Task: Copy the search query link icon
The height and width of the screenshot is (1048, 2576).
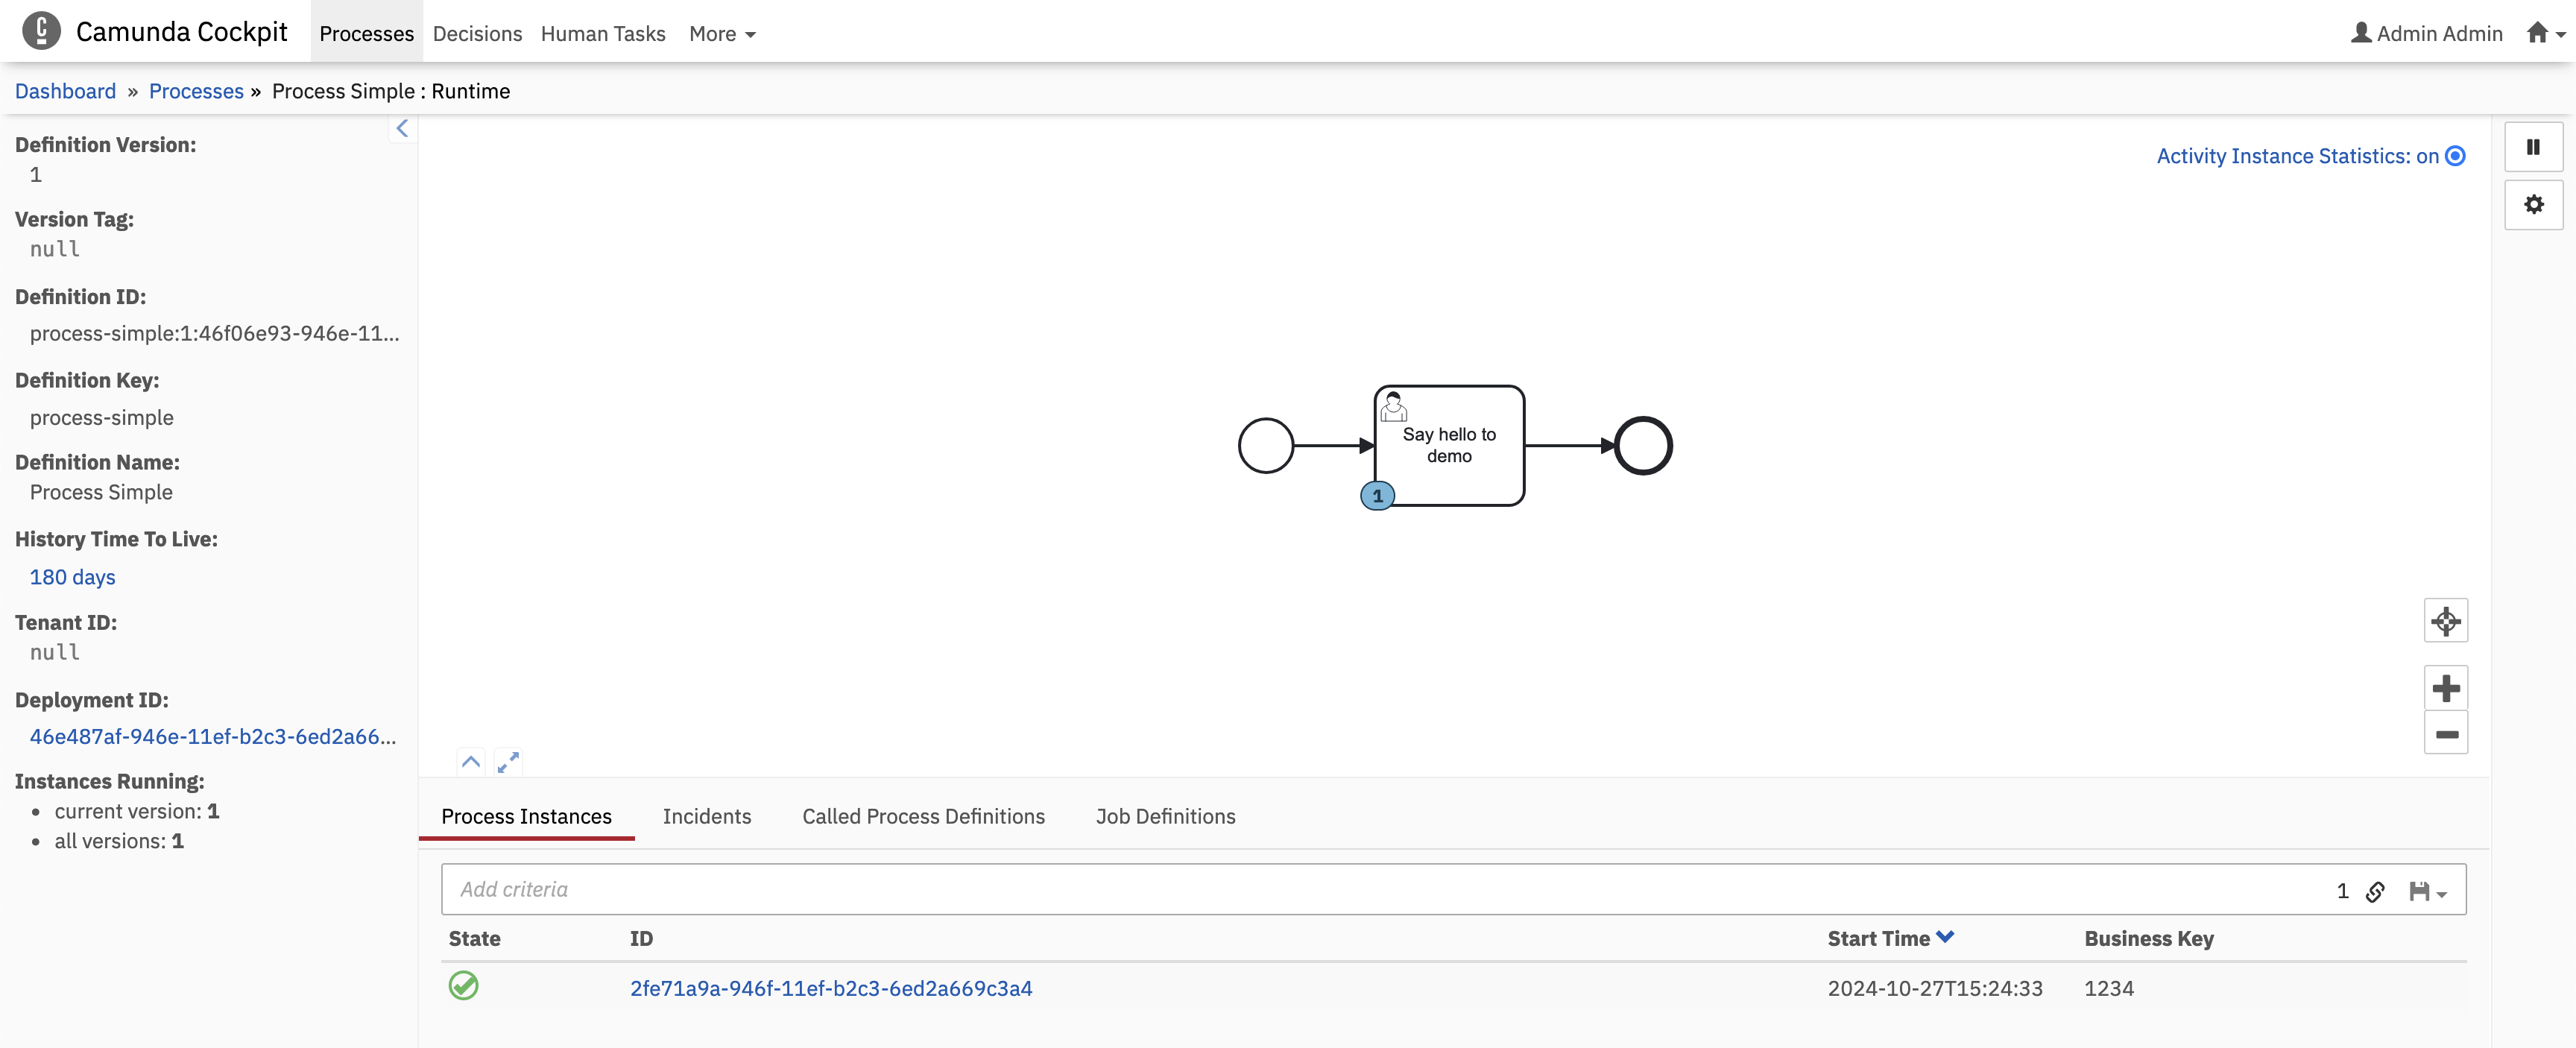Action: (2375, 891)
